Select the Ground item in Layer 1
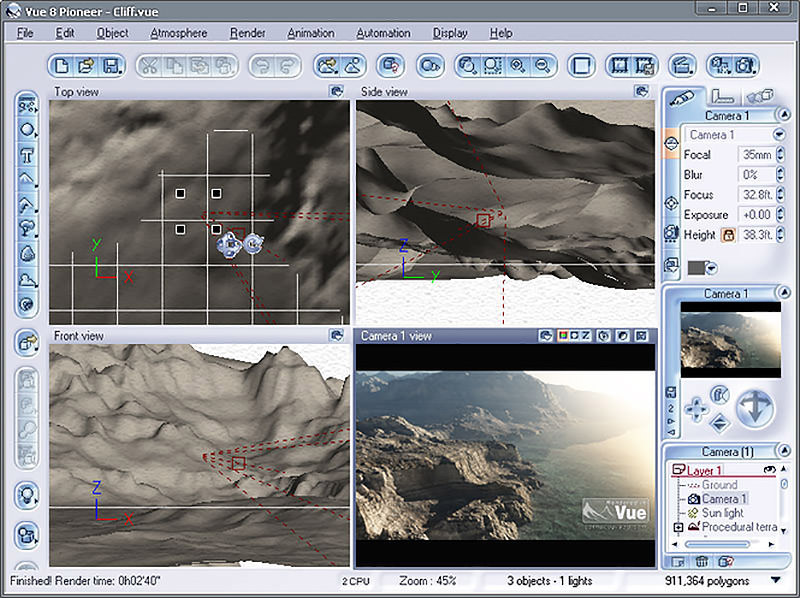The height and width of the screenshot is (598, 800). point(719,484)
